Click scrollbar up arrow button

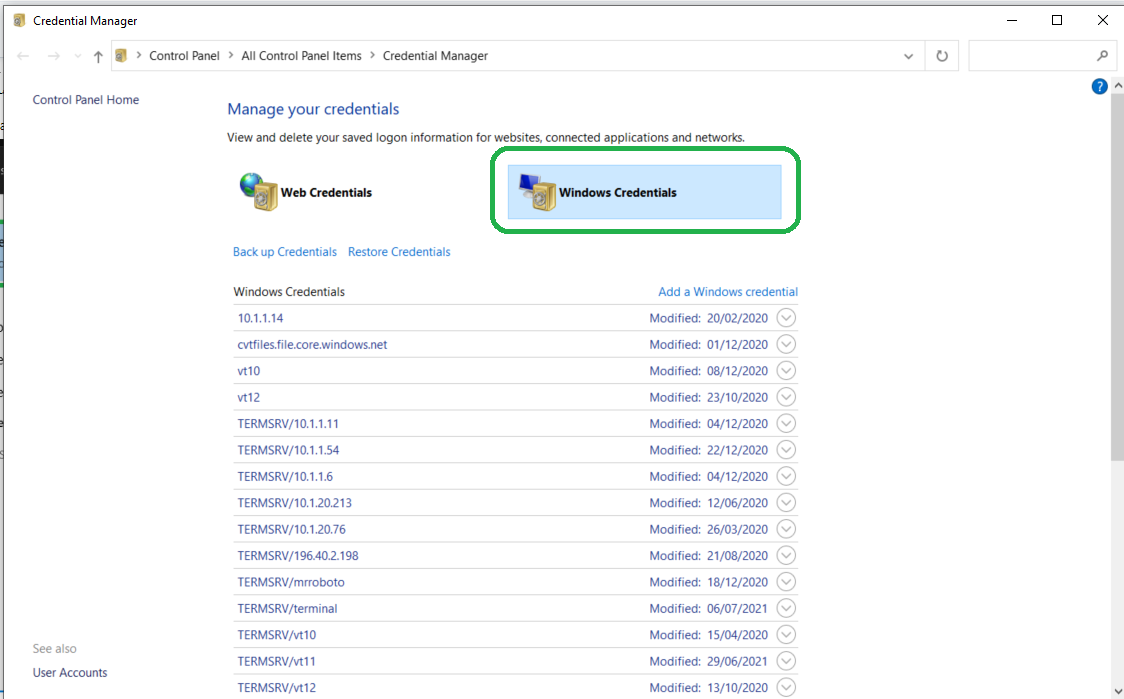point(1118,85)
